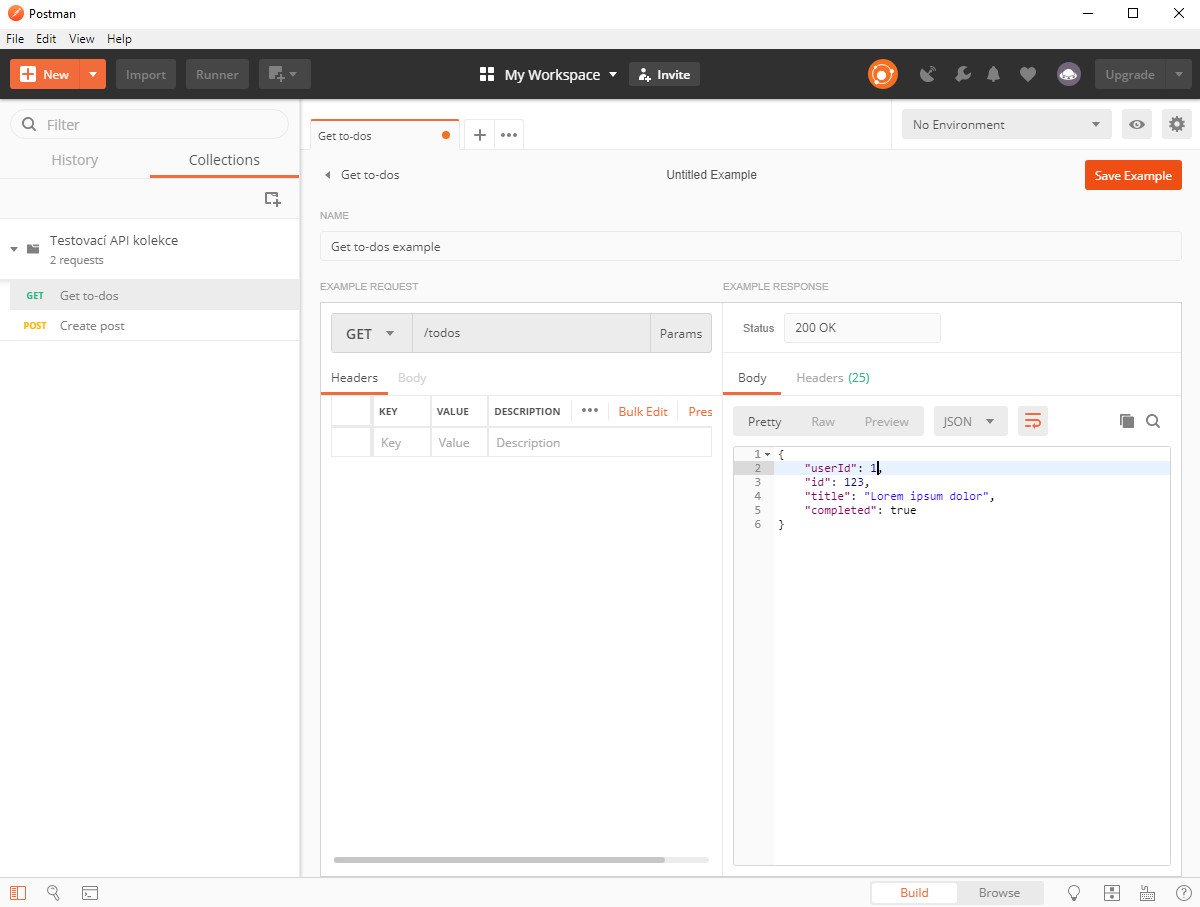Viewport: 1200px width, 907px height.
Task: Toggle line wrap in the response body
Action: 1033,421
